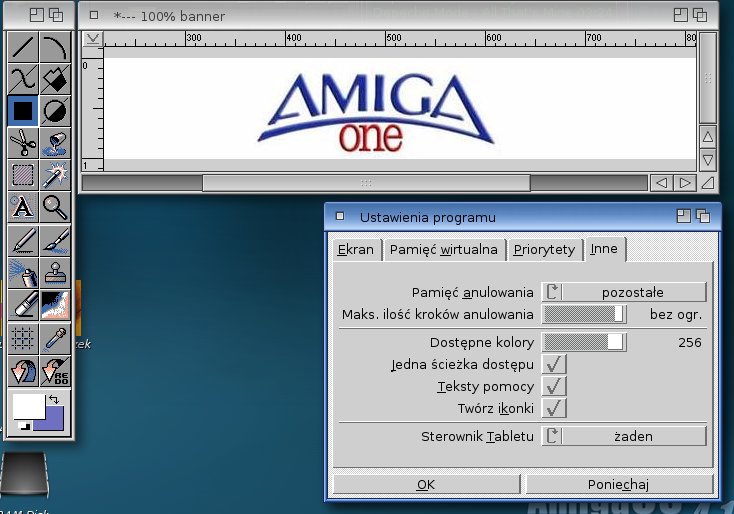Click the banner window scroll left arrow
This screenshot has height=514, width=734.
(x=661, y=183)
